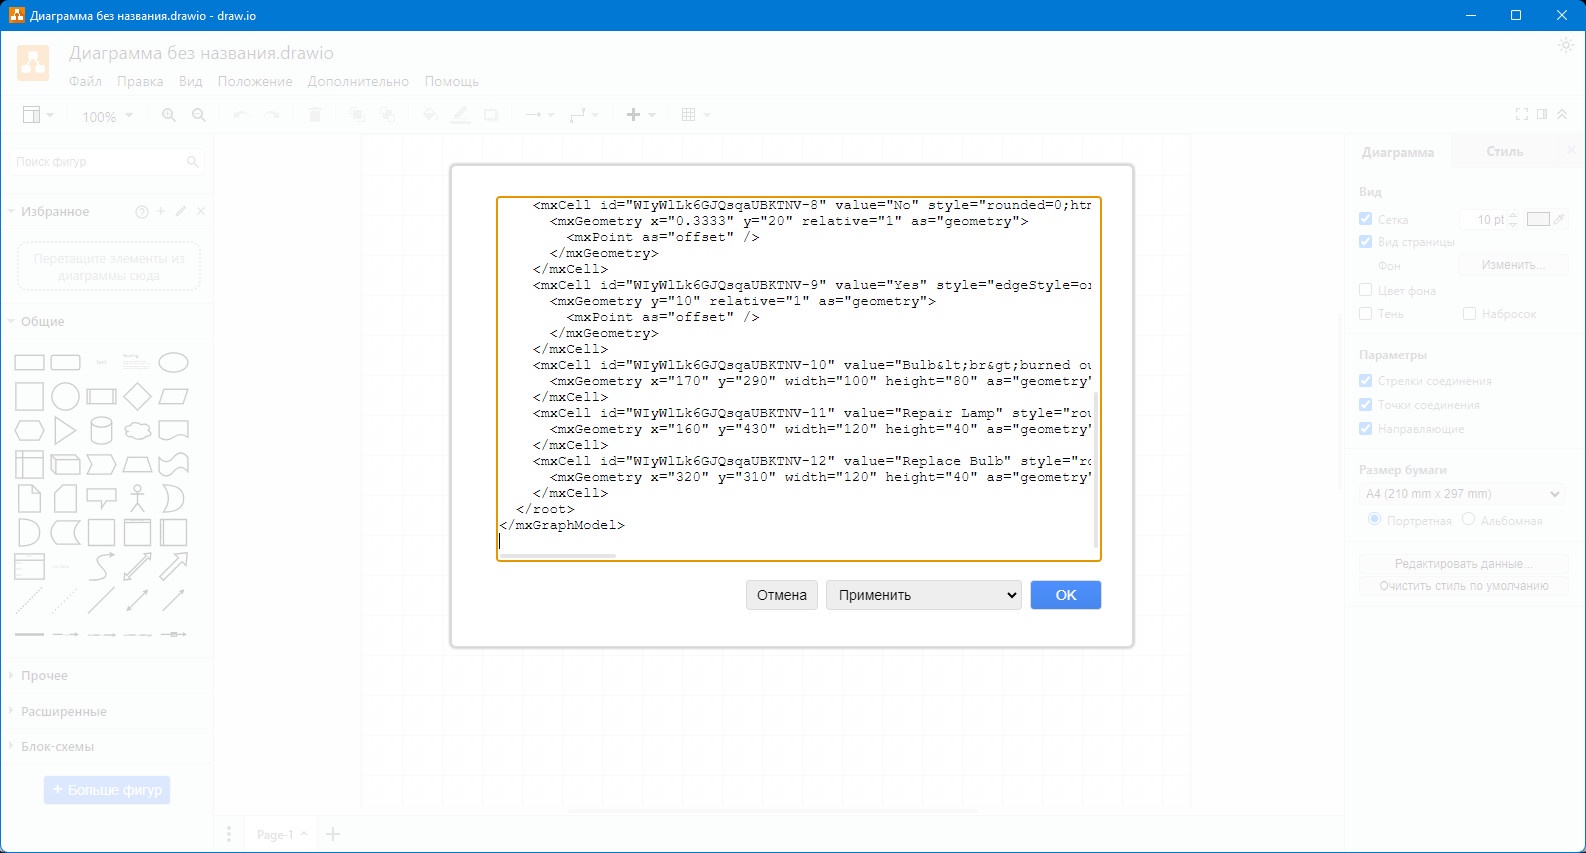Image resolution: width=1586 pixels, height=853 pixels.
Task: Toggle the Цвет фона checkbox
Action: (x=1365, y=290)
